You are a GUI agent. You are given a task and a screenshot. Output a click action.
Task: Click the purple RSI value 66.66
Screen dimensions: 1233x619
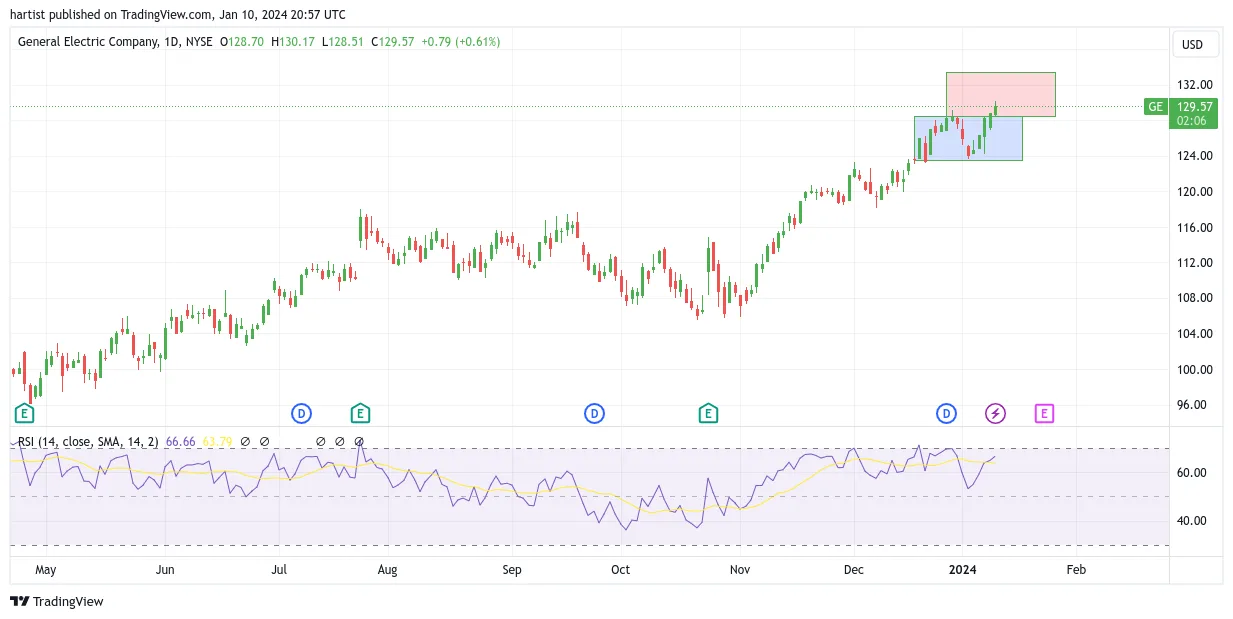click(x=180, y=441)
